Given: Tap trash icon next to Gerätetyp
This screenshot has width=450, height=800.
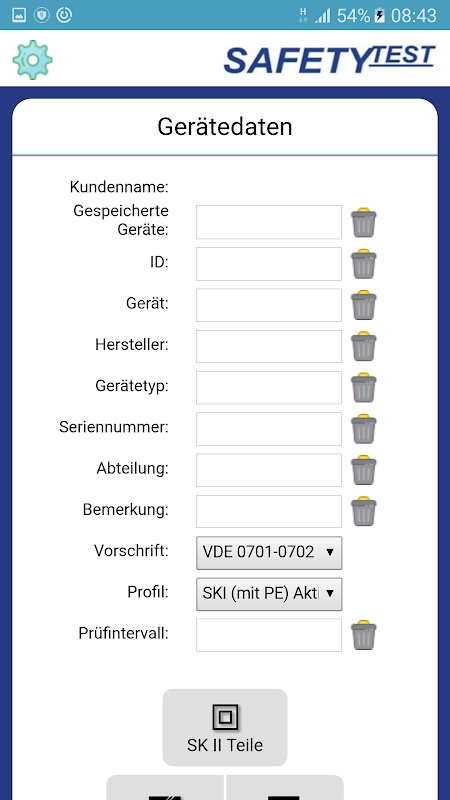Looking at the screenshot, I should pos(363,387).
